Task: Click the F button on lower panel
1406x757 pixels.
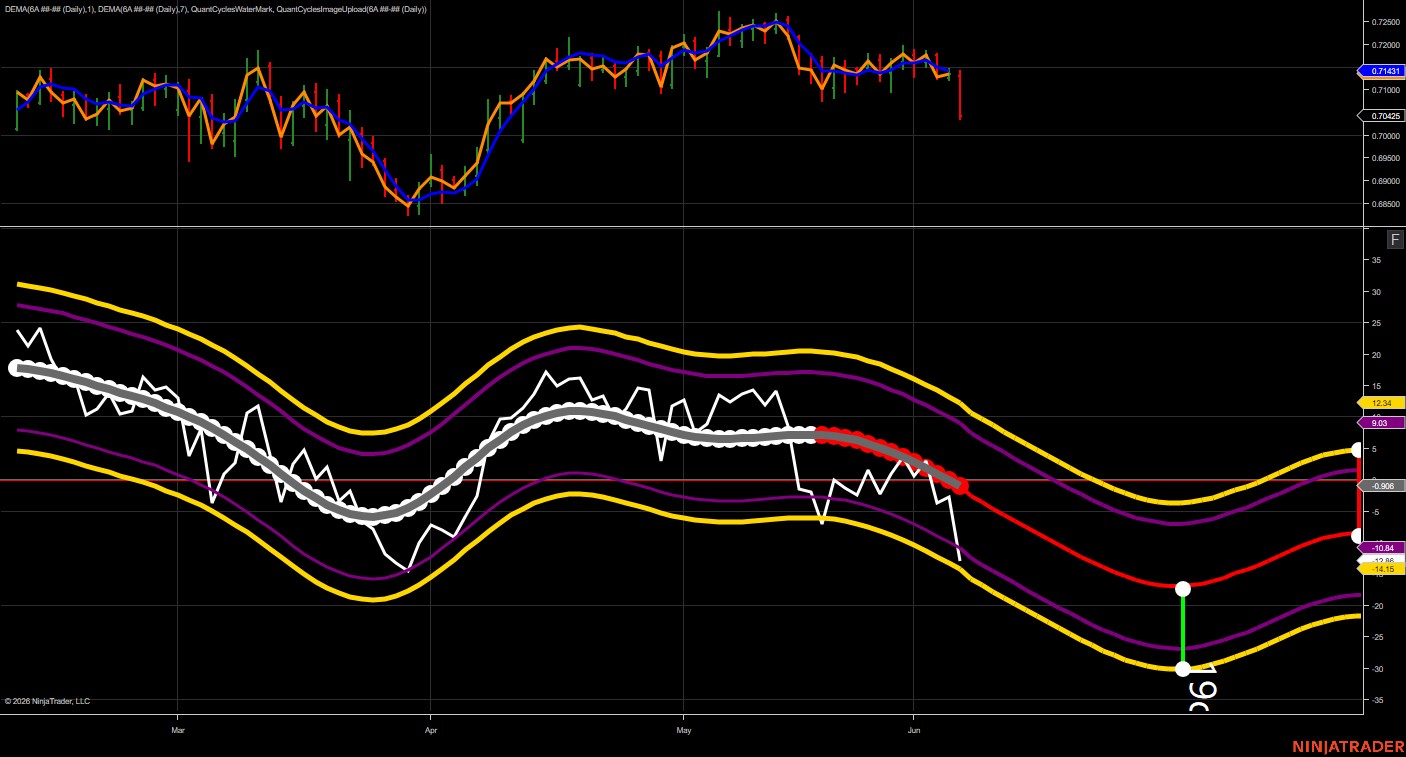Action: (1395, 240)
